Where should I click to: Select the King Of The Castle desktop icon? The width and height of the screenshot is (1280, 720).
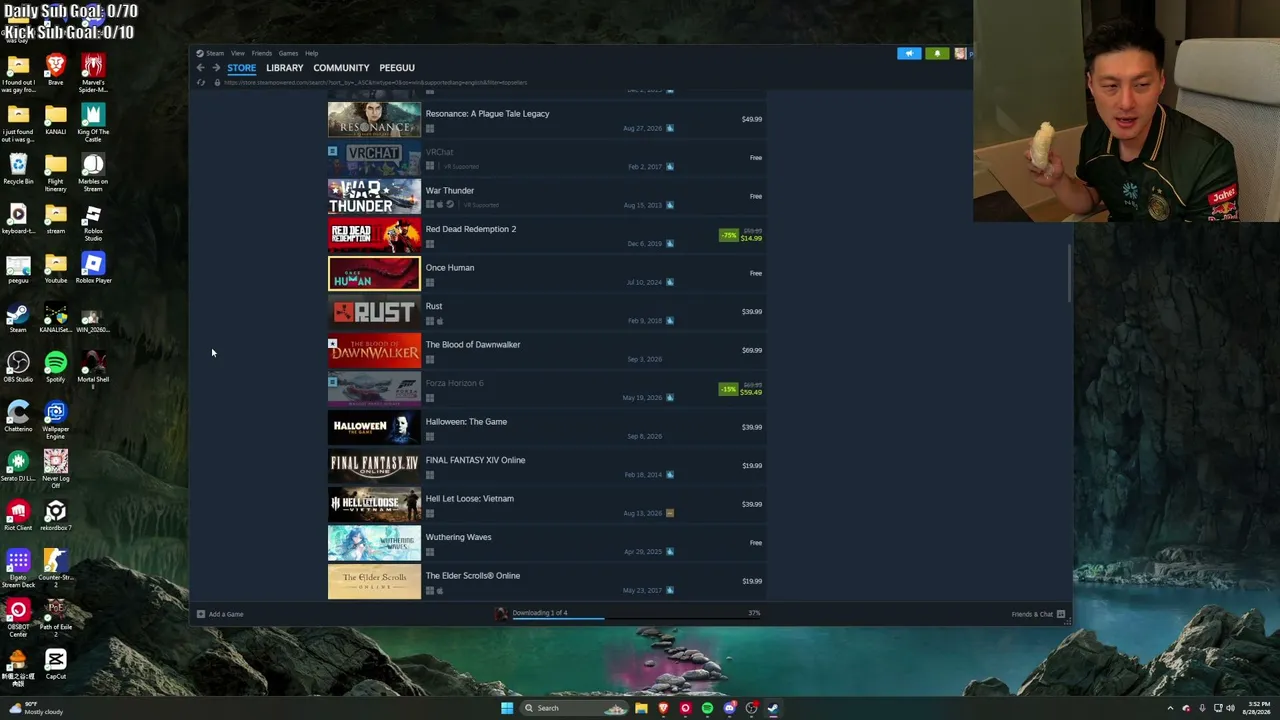pyautogui.click(x=93, y=123)
